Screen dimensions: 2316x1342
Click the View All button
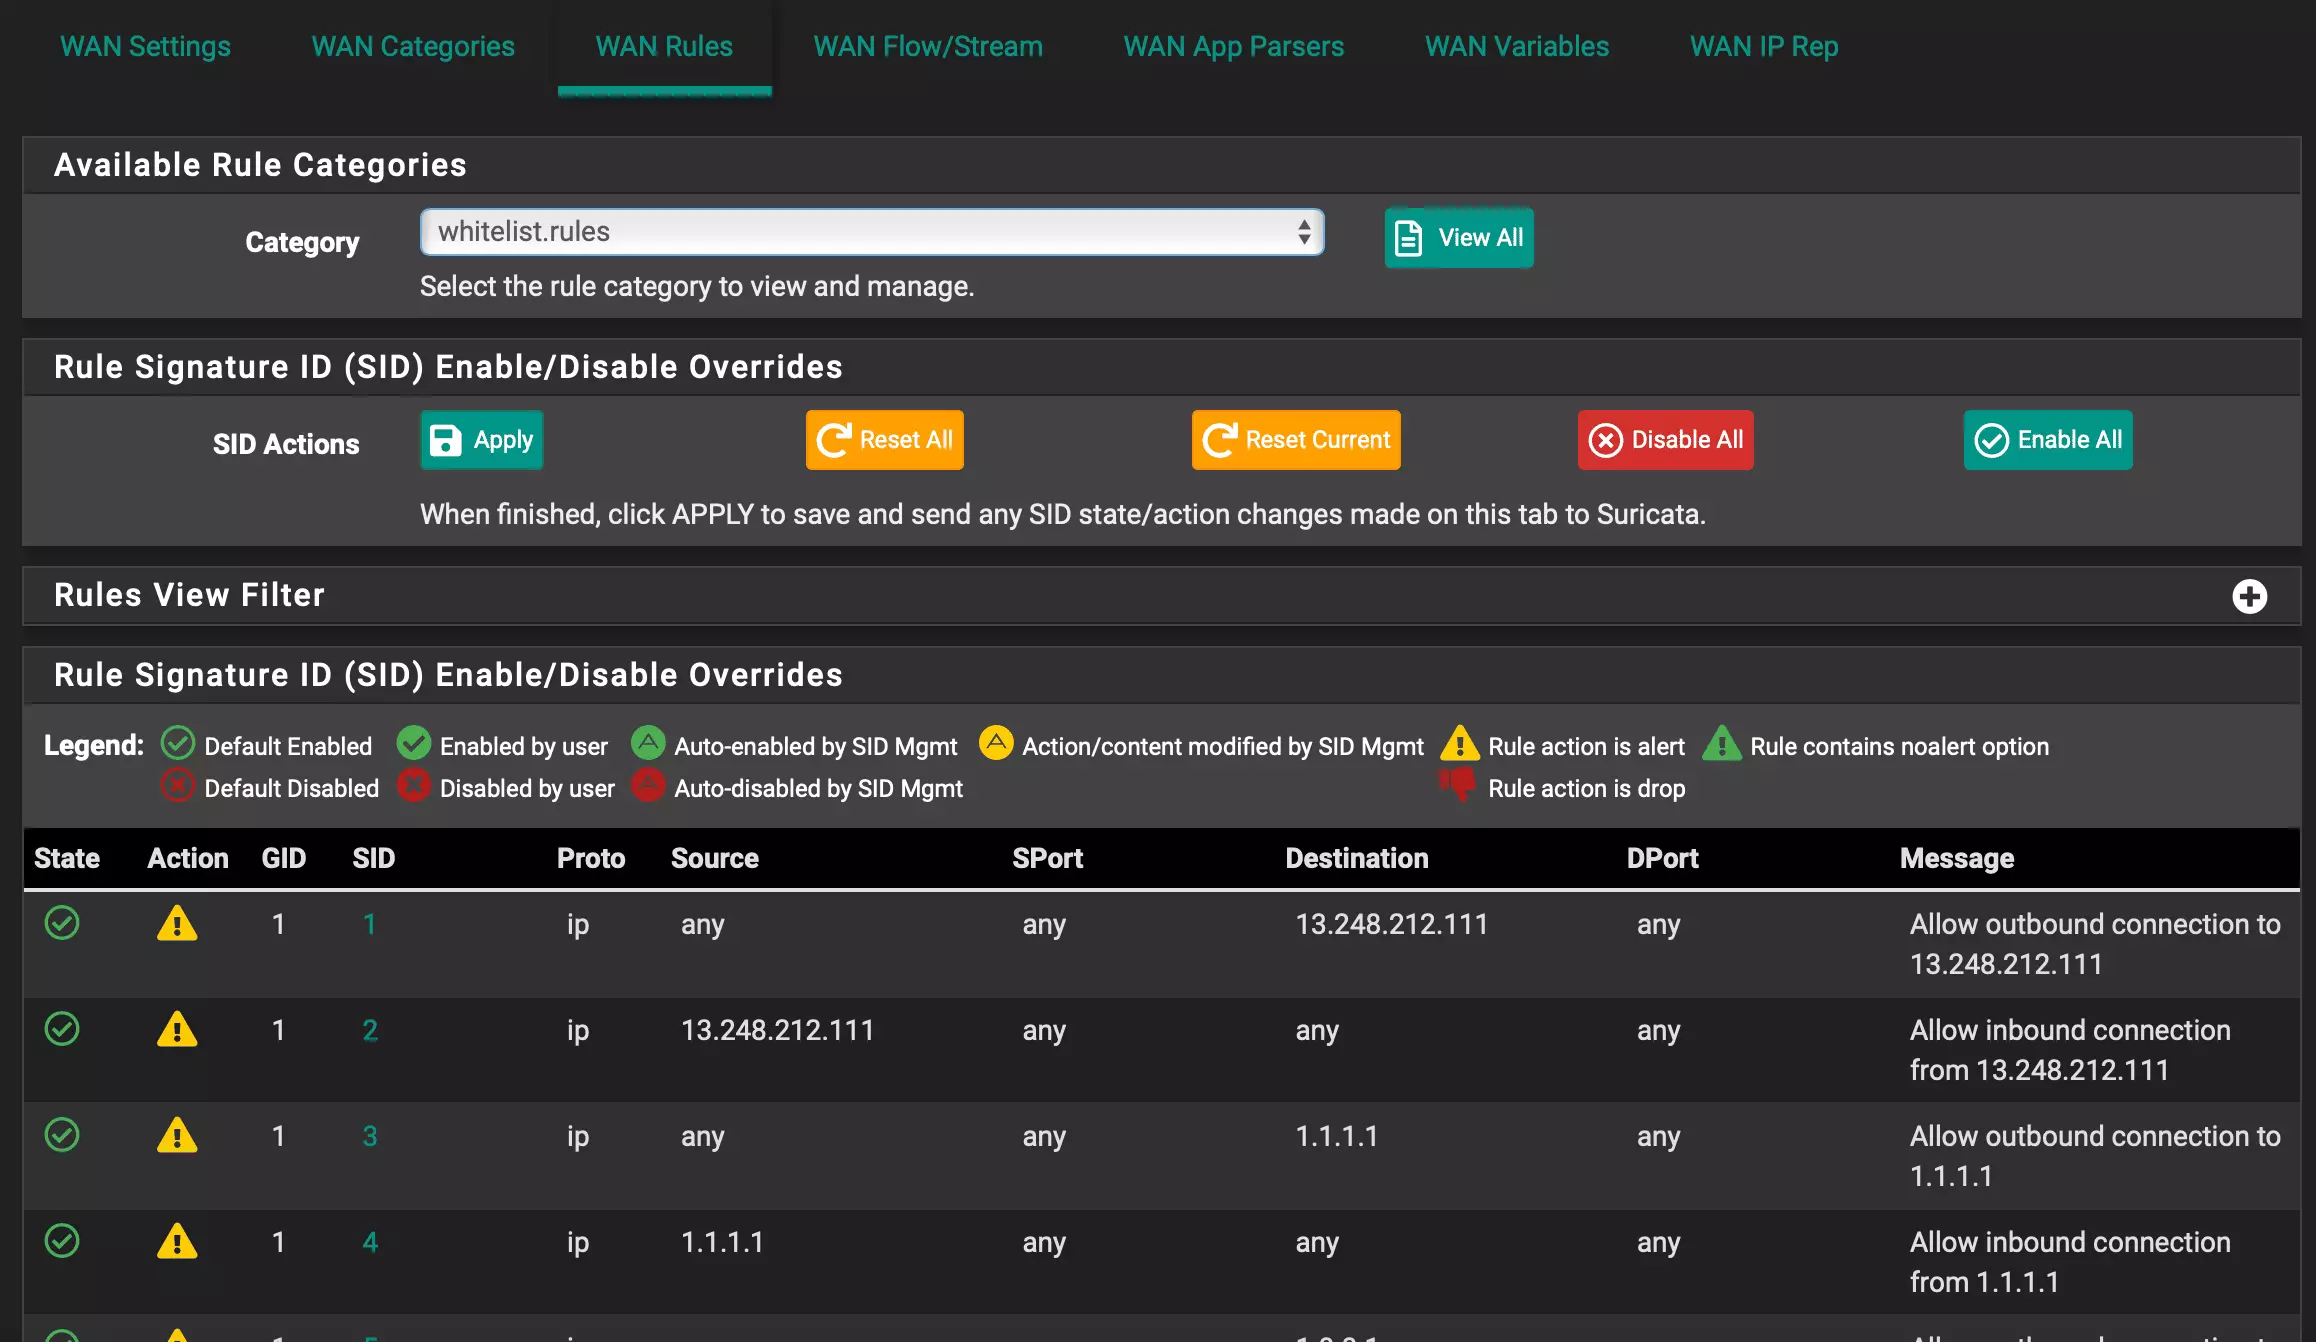(1458, 238)
